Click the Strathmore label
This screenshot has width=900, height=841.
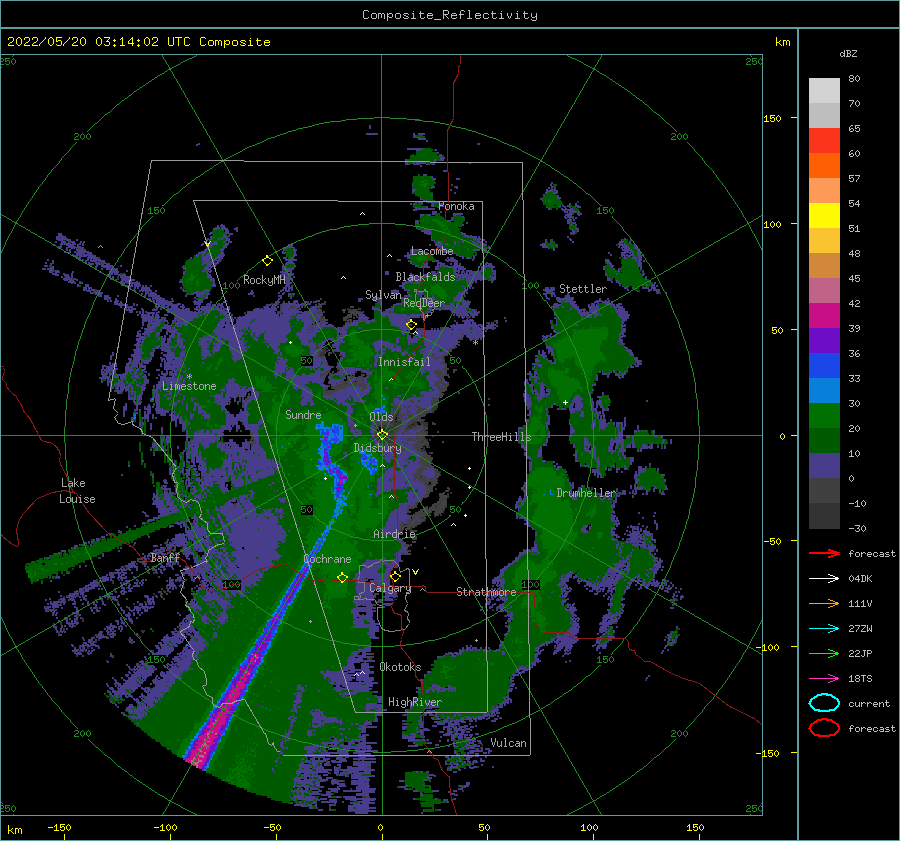pyautogui.click(x=486, y=592)
